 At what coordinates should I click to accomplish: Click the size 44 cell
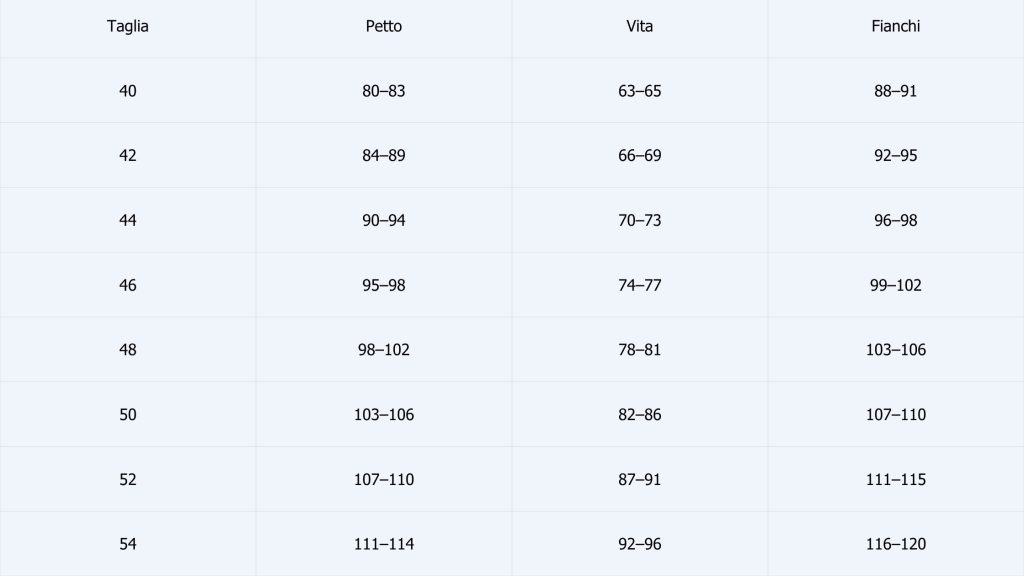(x=128, y=221)
